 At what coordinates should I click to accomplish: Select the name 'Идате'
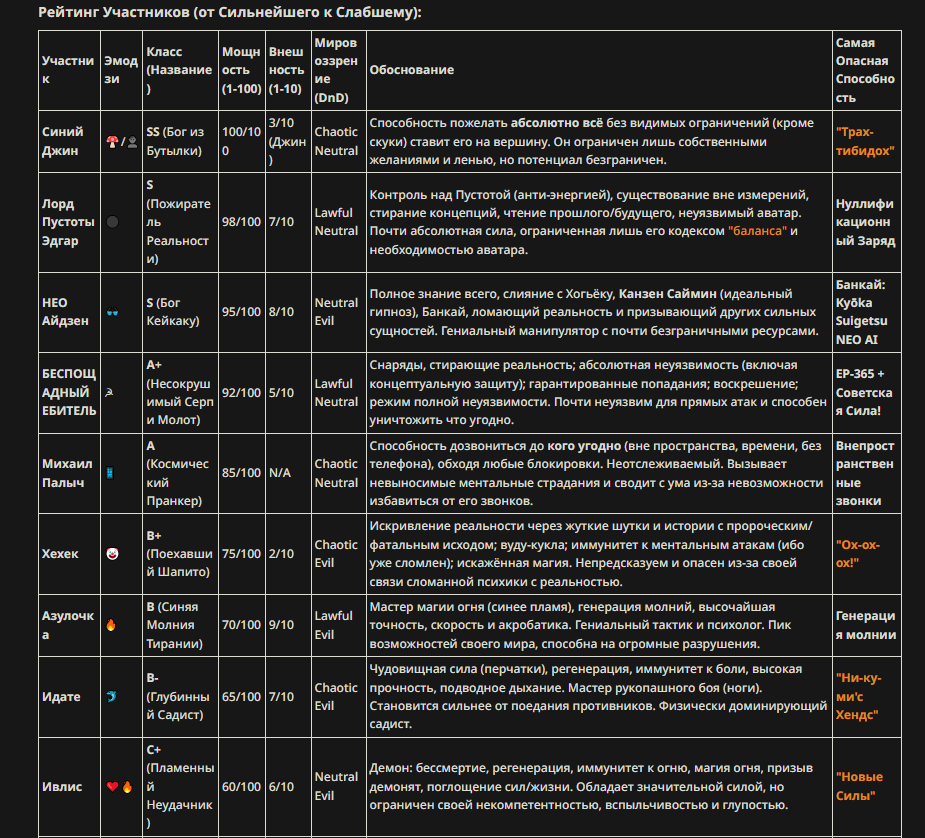point(61,696)
